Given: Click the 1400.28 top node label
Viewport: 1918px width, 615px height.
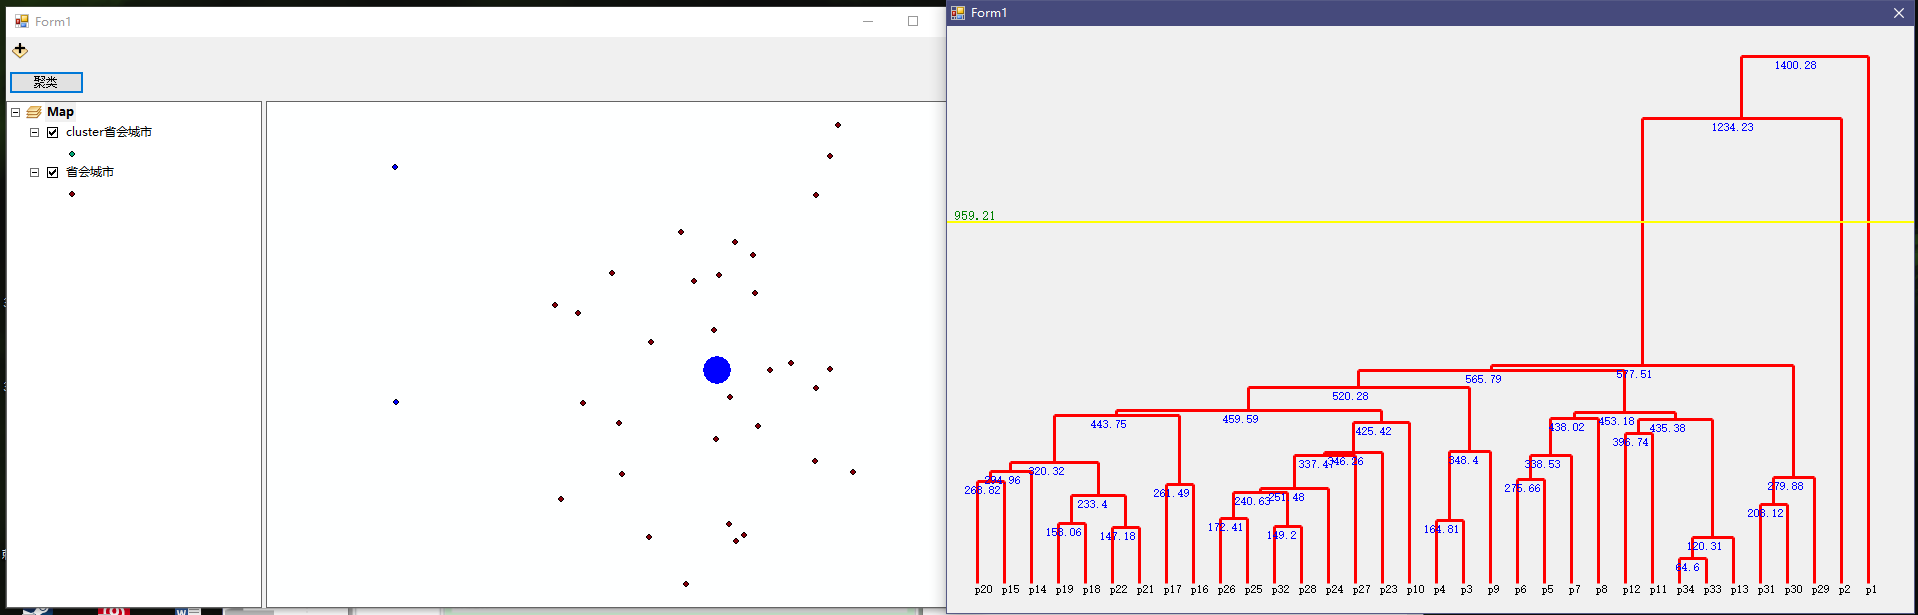Looking at the screenshot, I should [1795, 65].
